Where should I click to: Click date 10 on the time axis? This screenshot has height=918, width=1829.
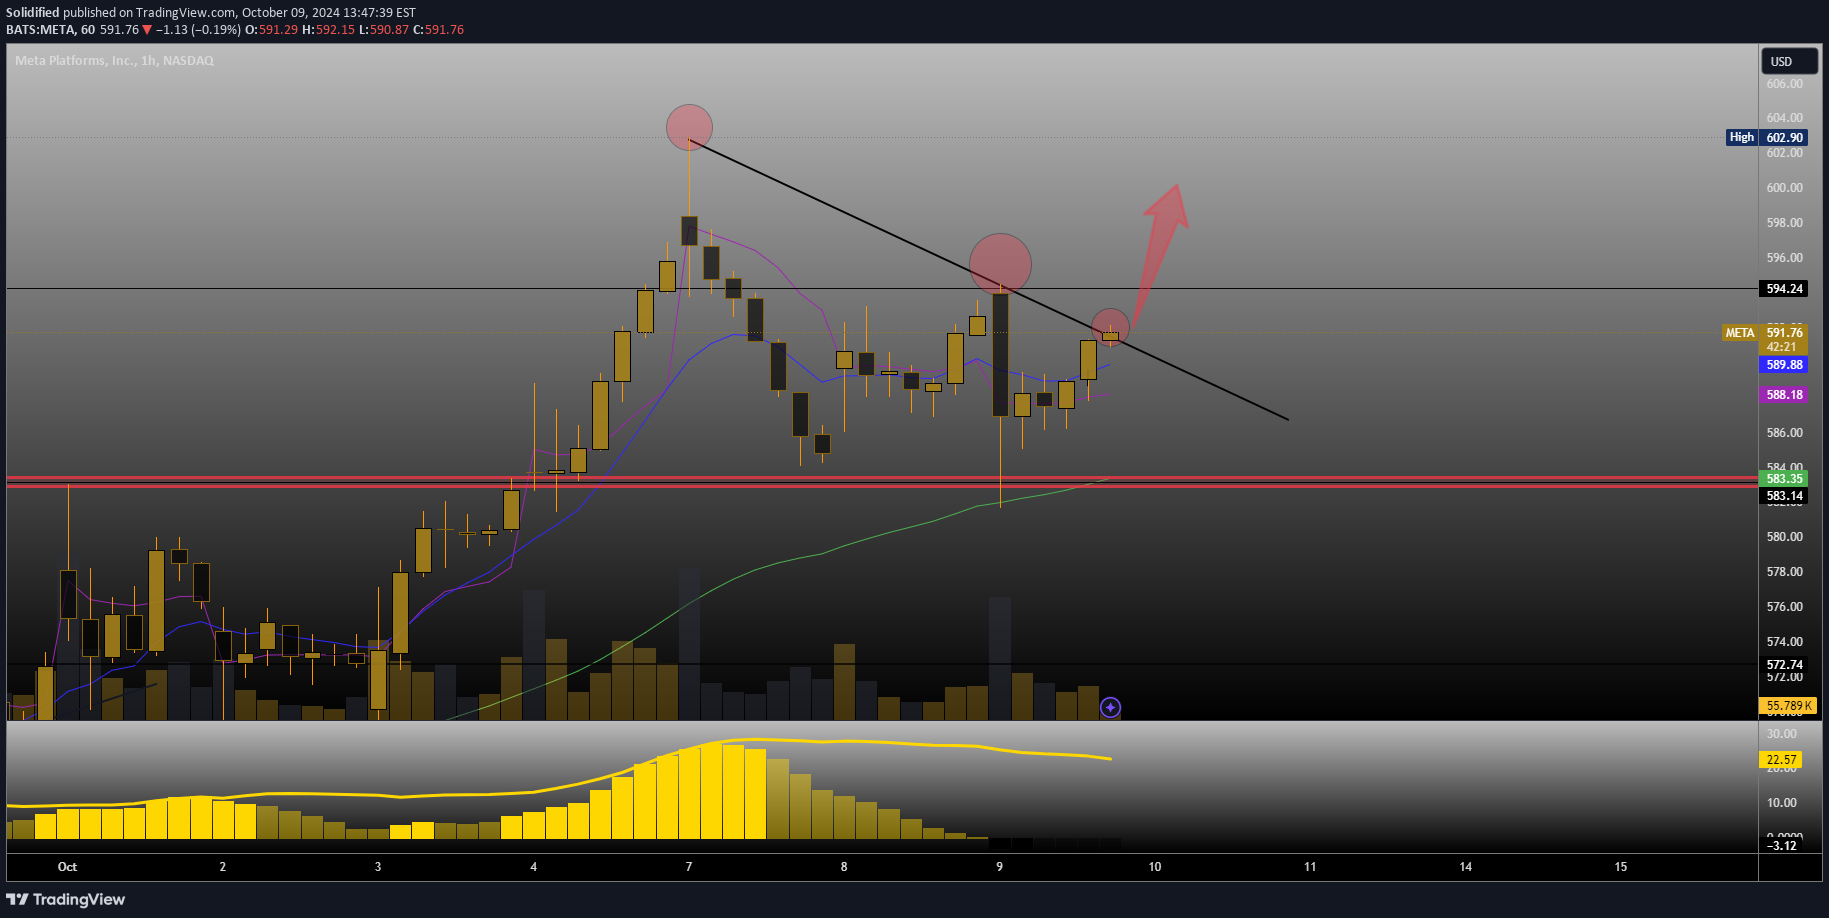coord(1155,867)
